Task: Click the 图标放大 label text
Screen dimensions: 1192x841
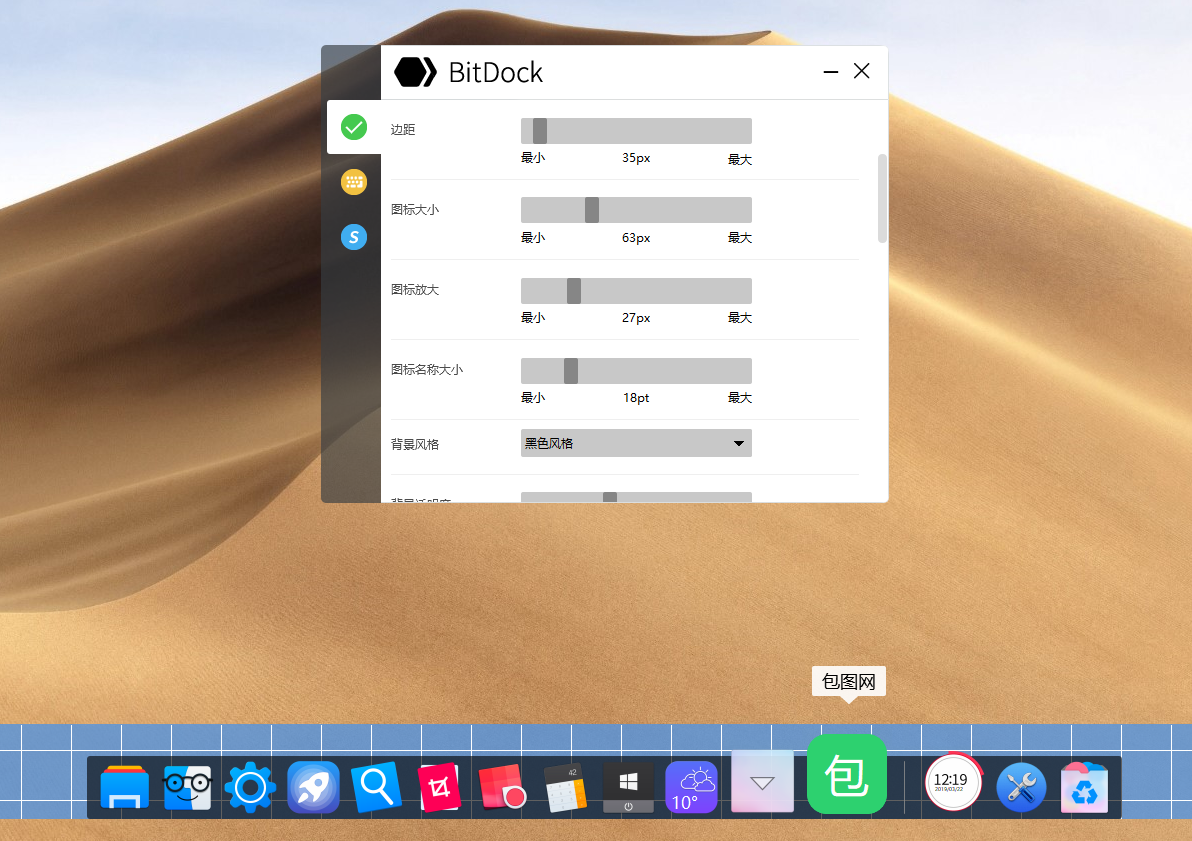Action: pos(415,290)
